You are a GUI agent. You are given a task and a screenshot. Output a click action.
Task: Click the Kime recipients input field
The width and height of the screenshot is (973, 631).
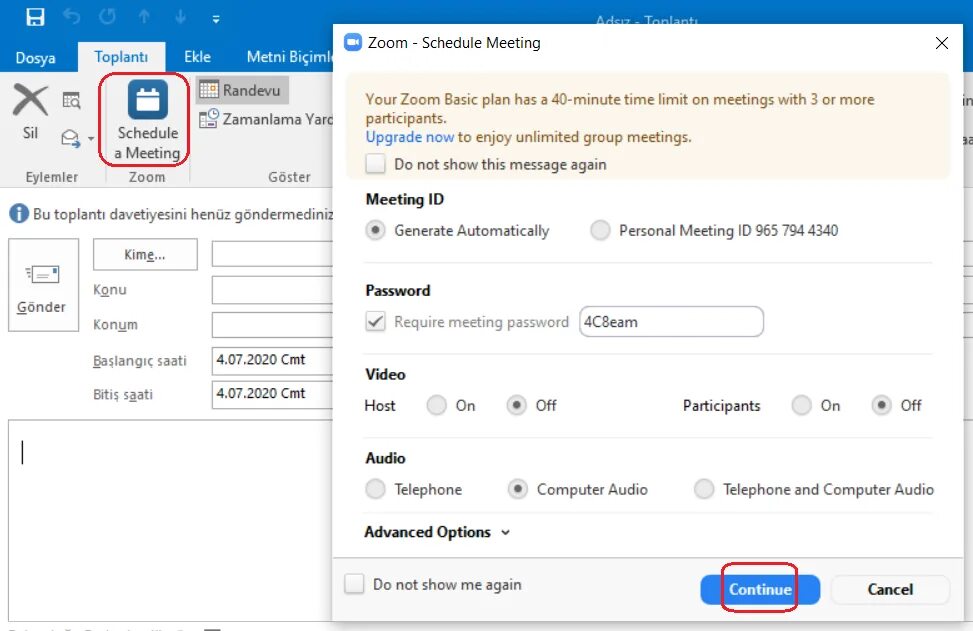coord(272,254)
